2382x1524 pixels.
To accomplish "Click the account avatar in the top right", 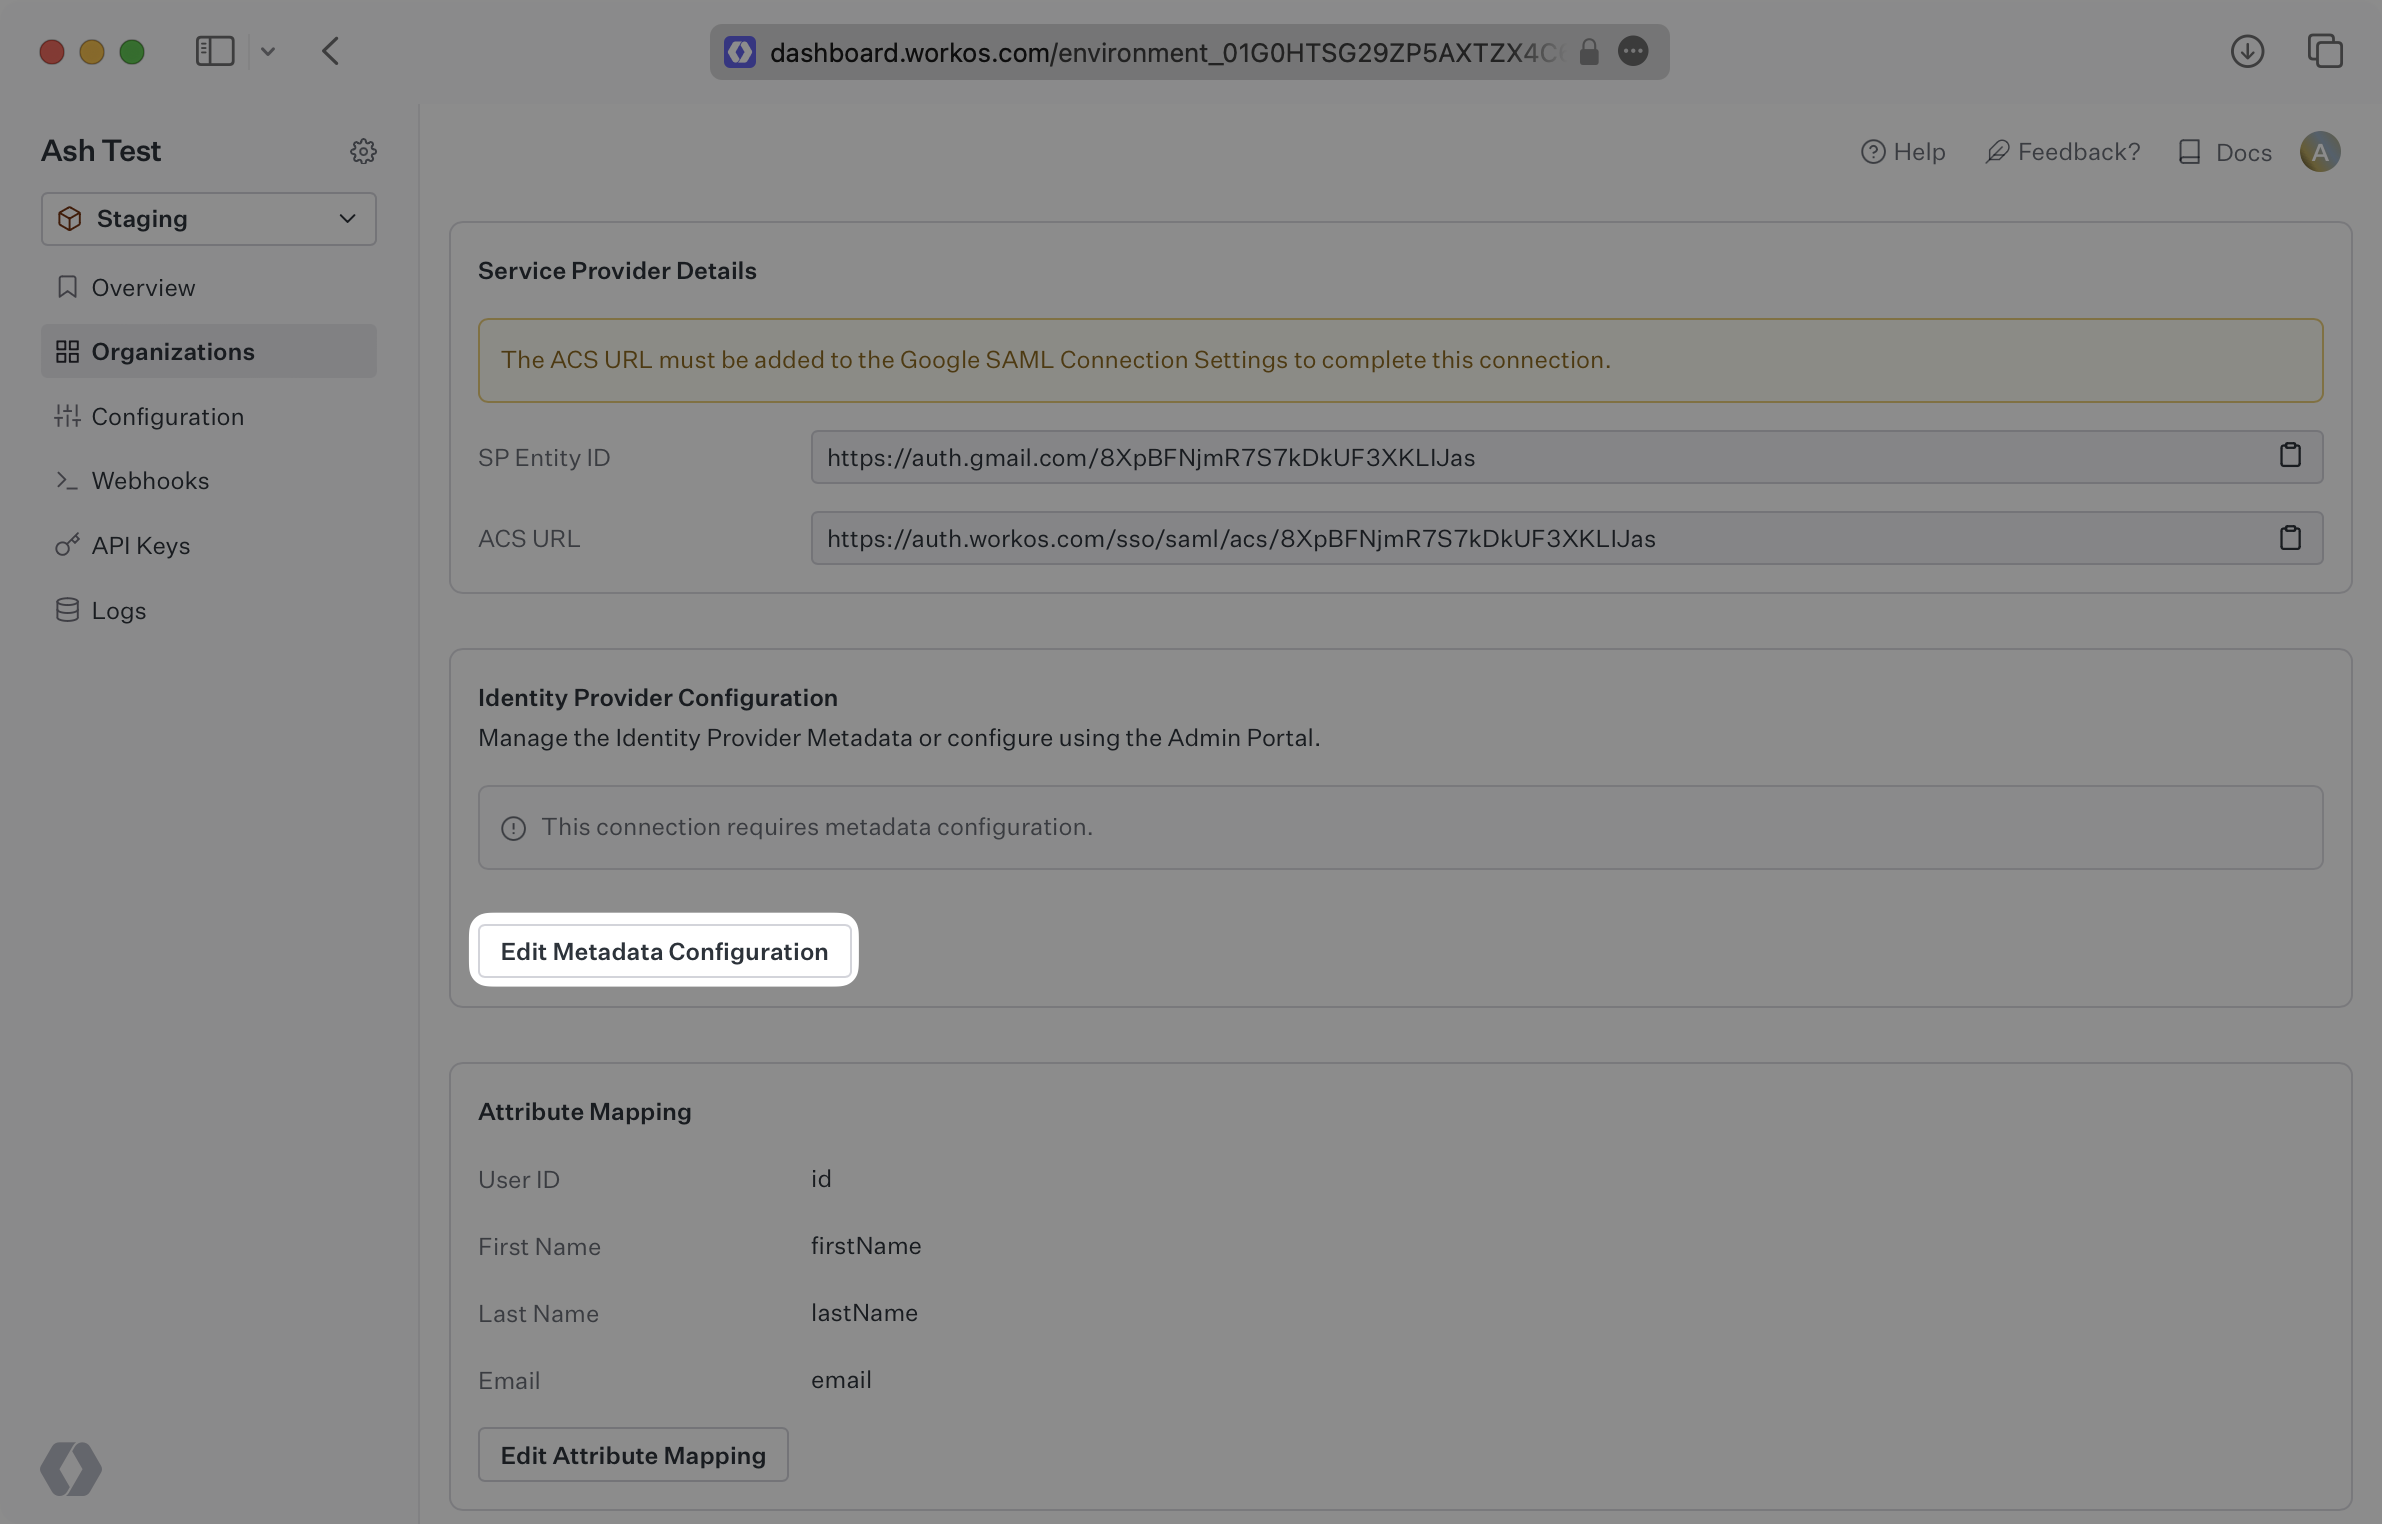I will [x=2320, y=151].
